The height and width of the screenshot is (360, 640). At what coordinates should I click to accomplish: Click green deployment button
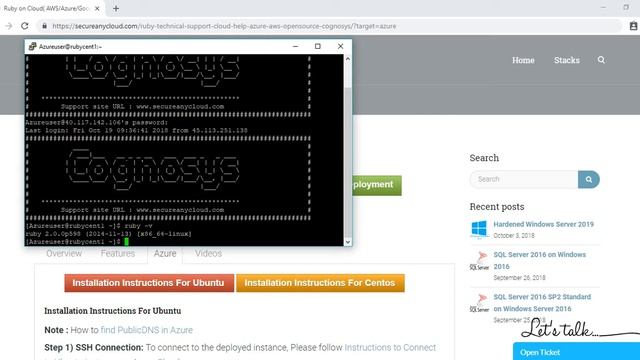tap(376, 185)
